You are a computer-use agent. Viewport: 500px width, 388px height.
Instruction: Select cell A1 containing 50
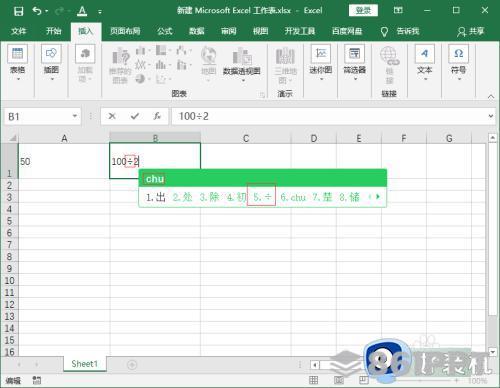point(64,161)
